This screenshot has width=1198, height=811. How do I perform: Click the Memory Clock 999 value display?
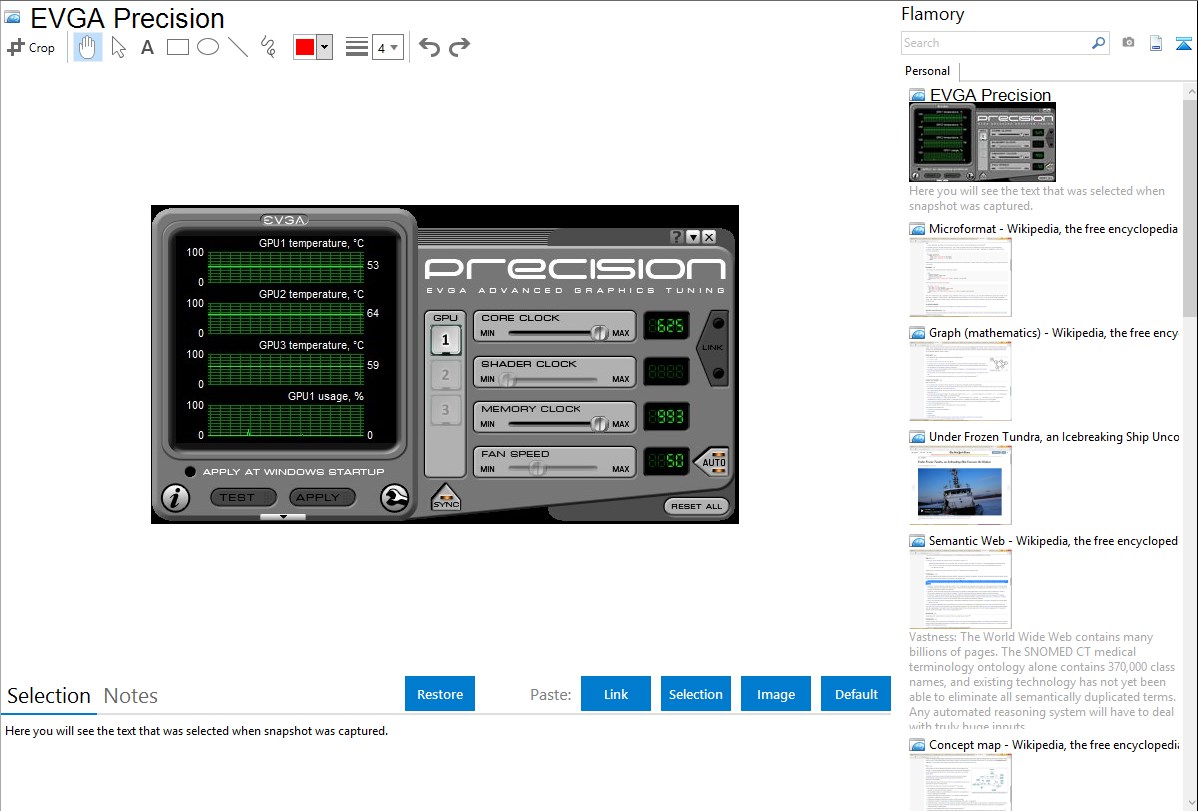(667, 417)
